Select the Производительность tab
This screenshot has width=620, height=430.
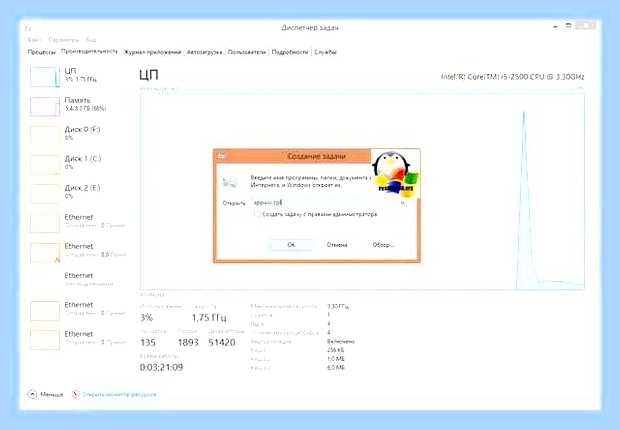(x=89, y=51)
